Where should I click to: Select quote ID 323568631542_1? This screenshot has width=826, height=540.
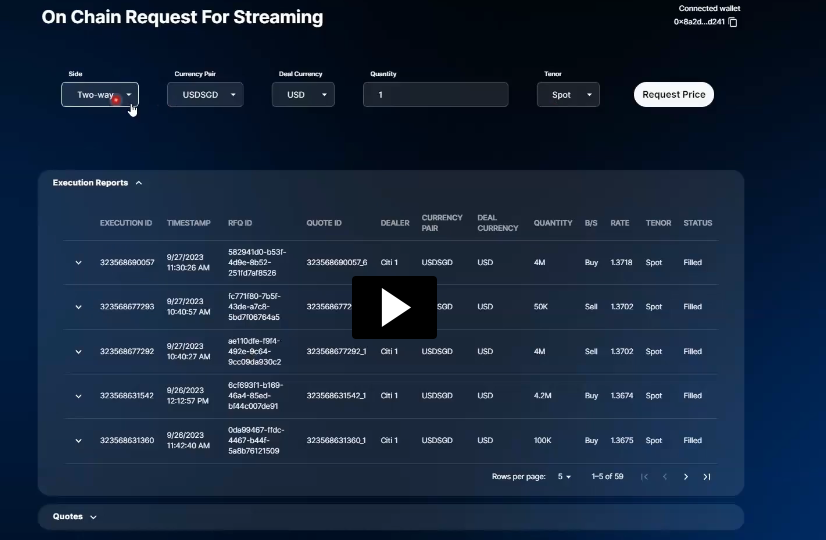click(336, 396)
